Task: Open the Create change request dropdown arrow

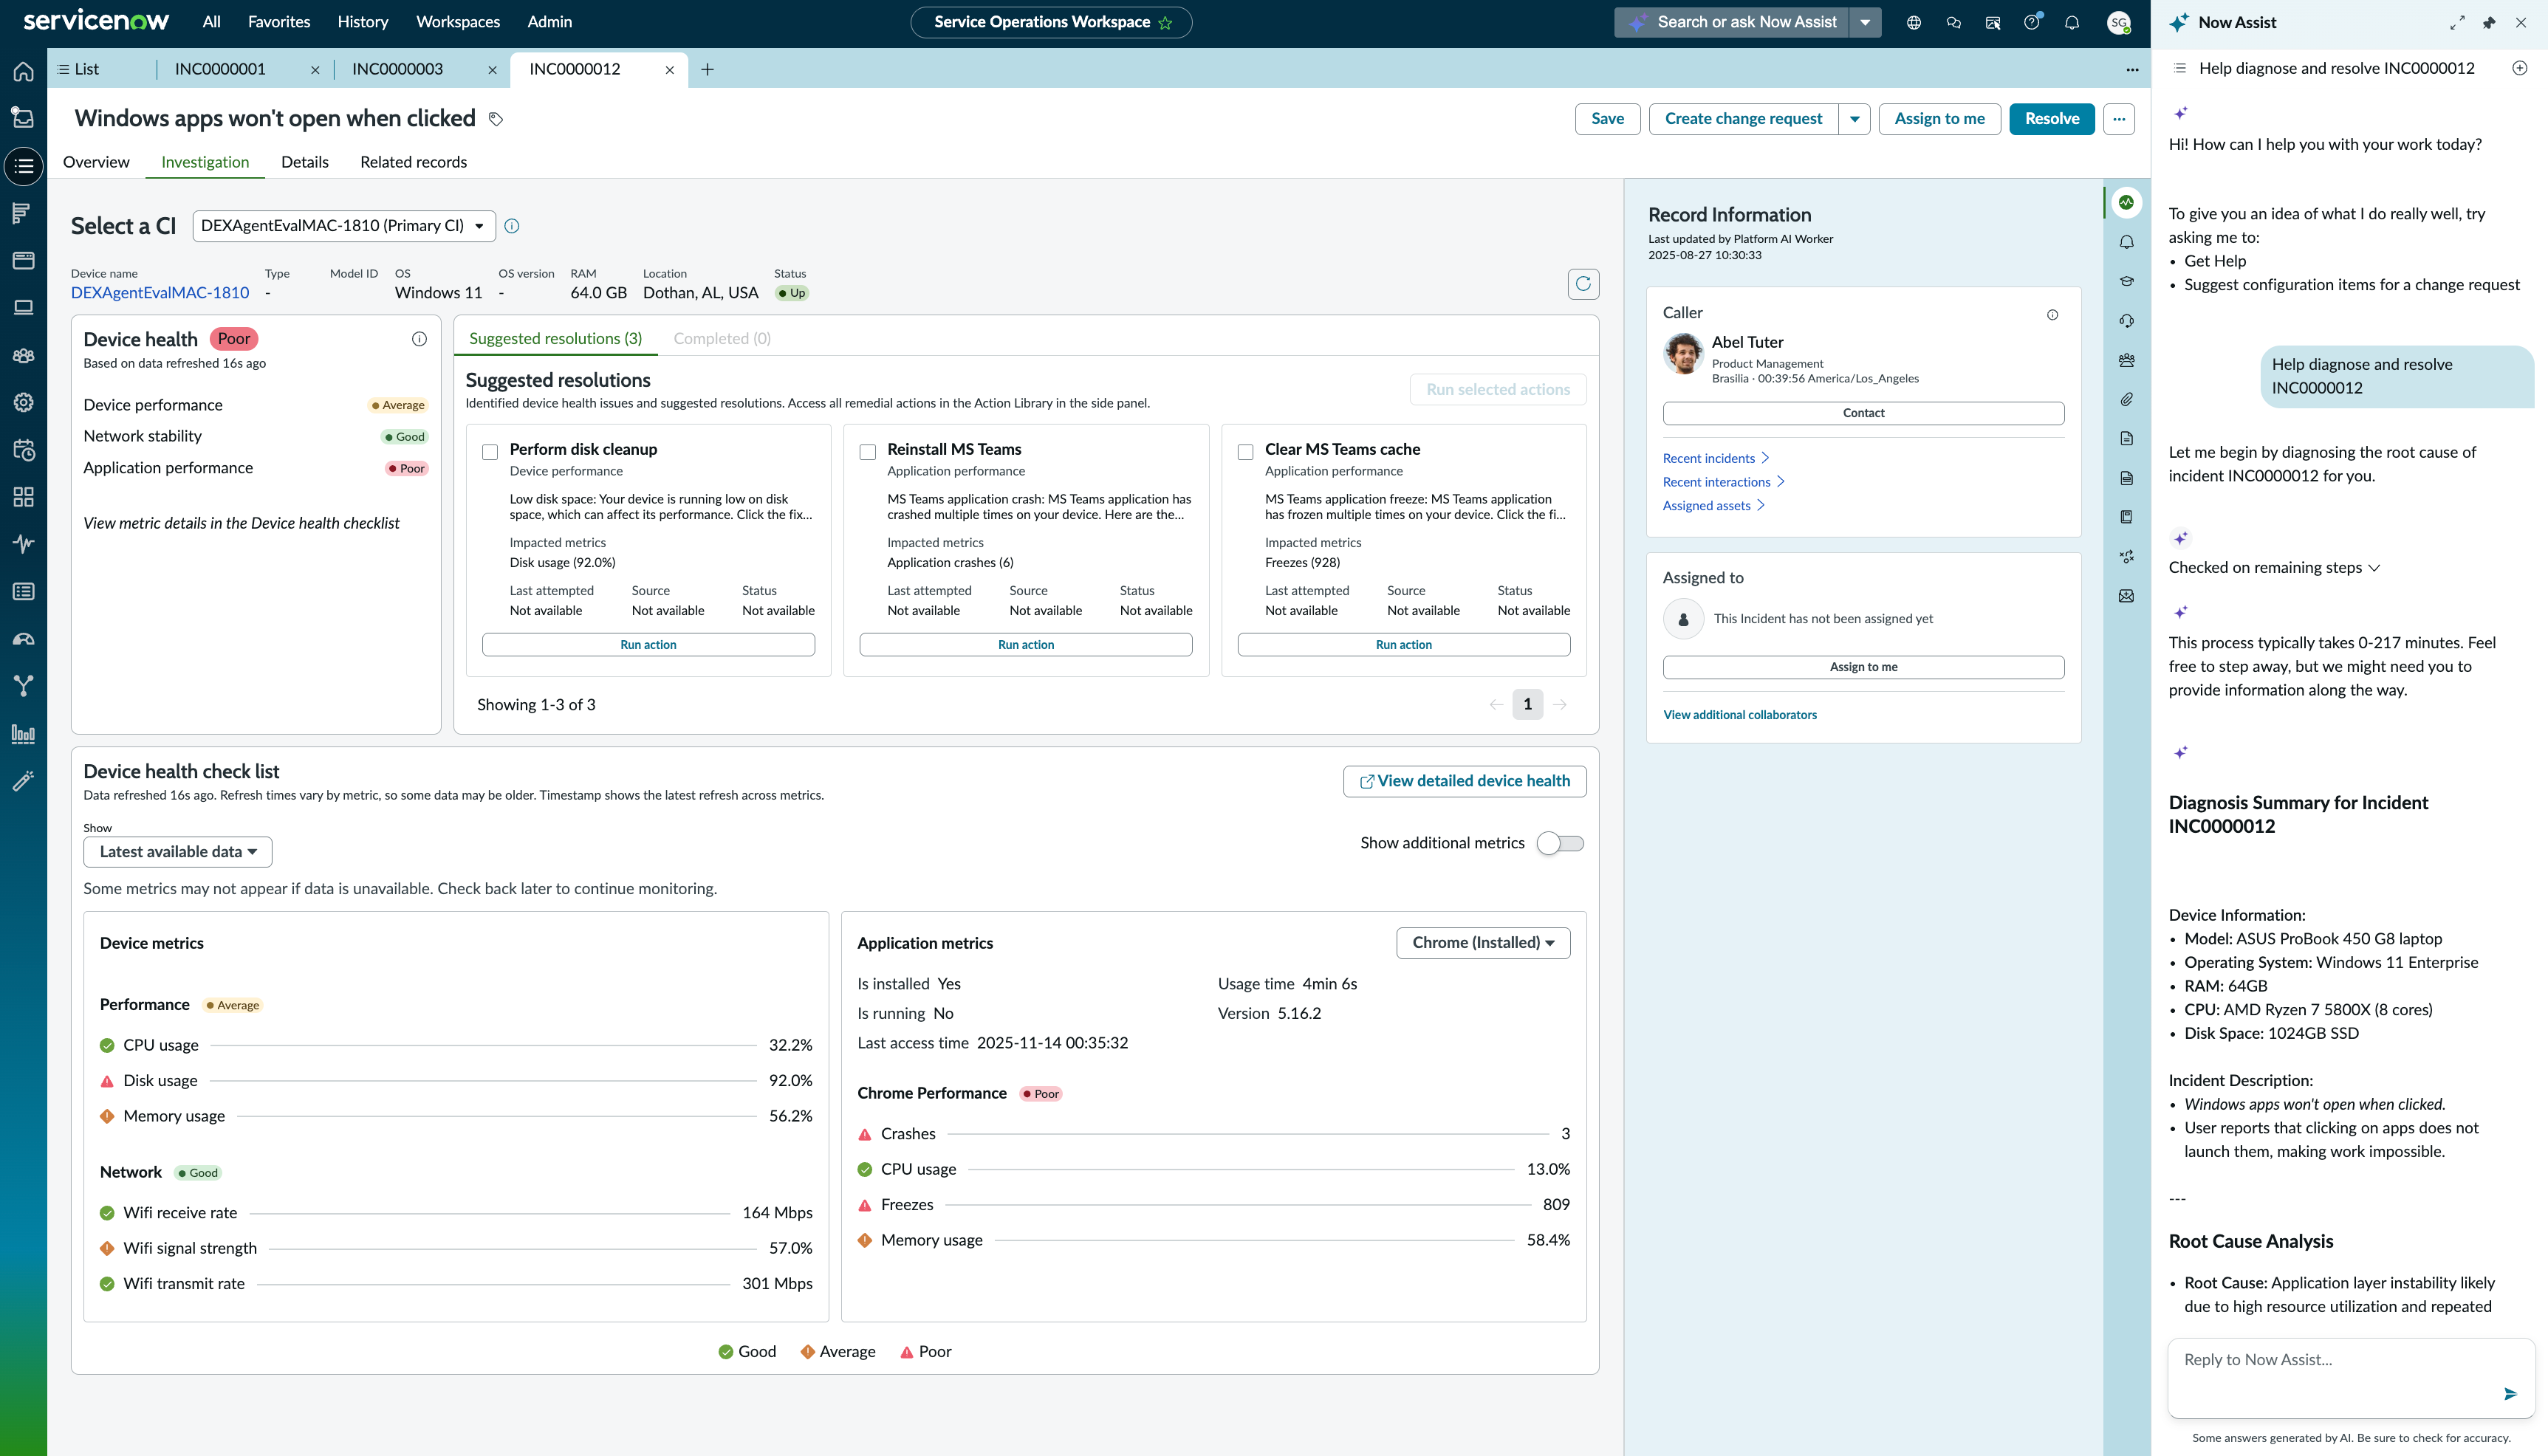Action: pyautogui.click(x=1854, y=119)
